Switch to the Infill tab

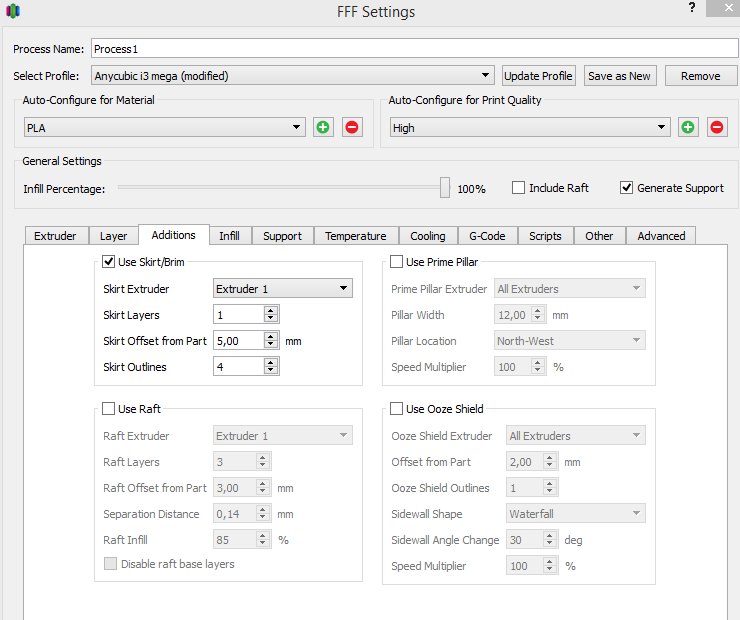(x=229, y=236)
